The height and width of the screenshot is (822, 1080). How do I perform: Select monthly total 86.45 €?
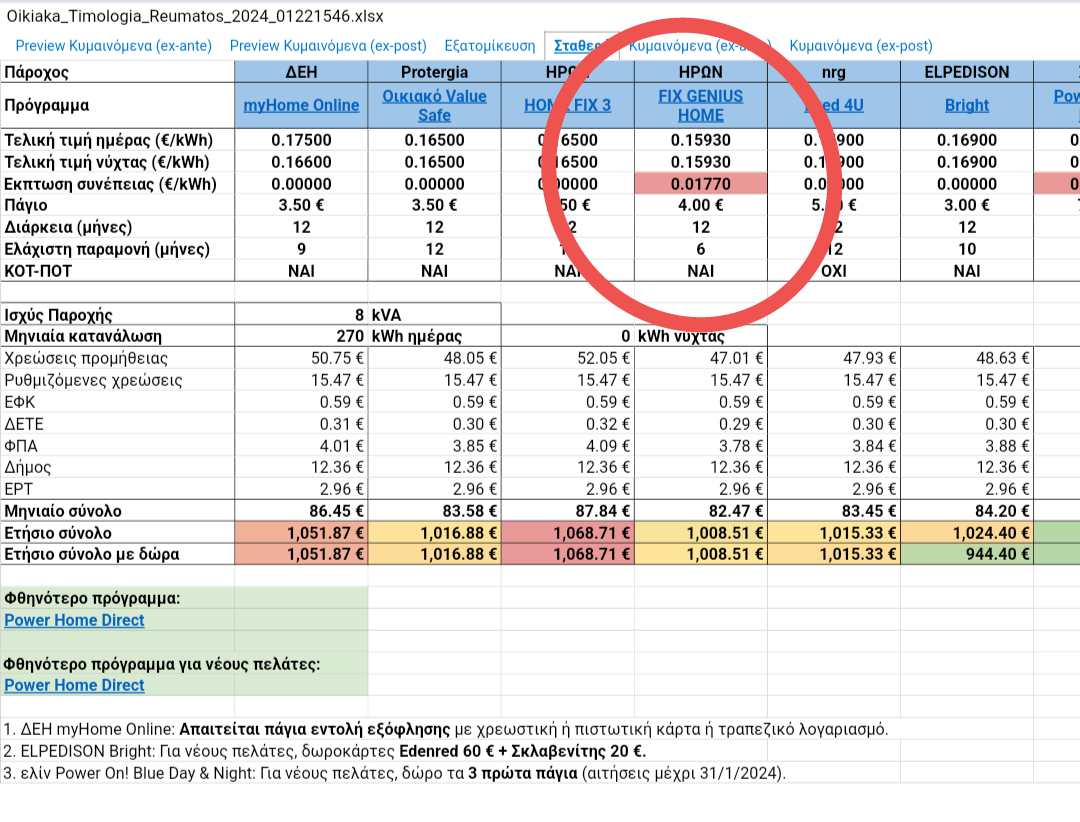pos(301,511)
